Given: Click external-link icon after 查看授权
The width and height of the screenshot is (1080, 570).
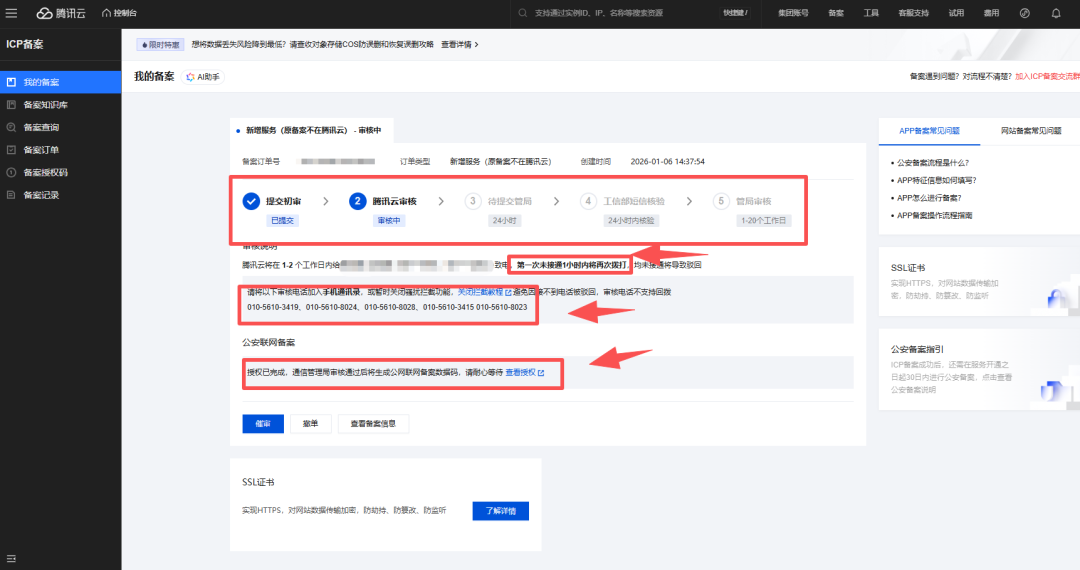Looking at the screenshot, I should pyautogui.click(x=541, y=372).
